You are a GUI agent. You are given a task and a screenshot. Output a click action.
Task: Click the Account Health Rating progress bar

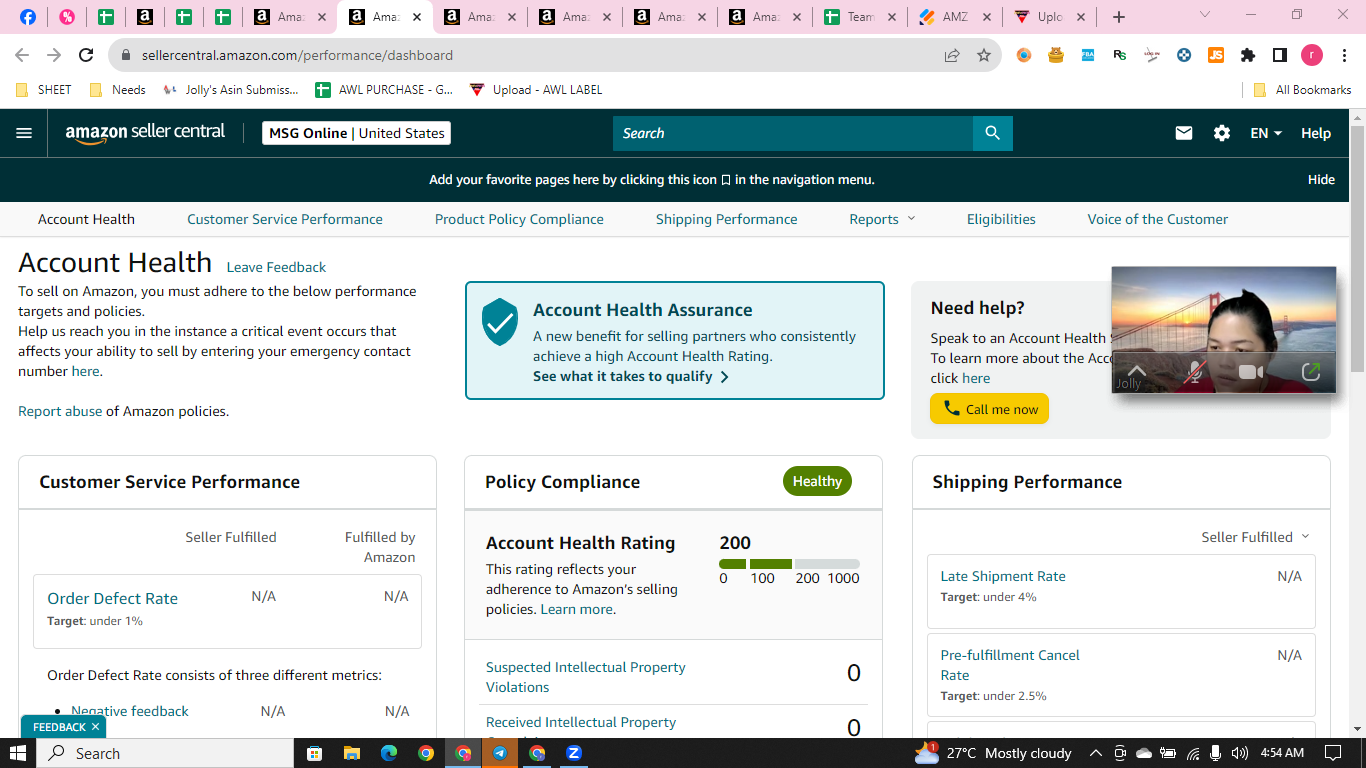tap(789, 564)
